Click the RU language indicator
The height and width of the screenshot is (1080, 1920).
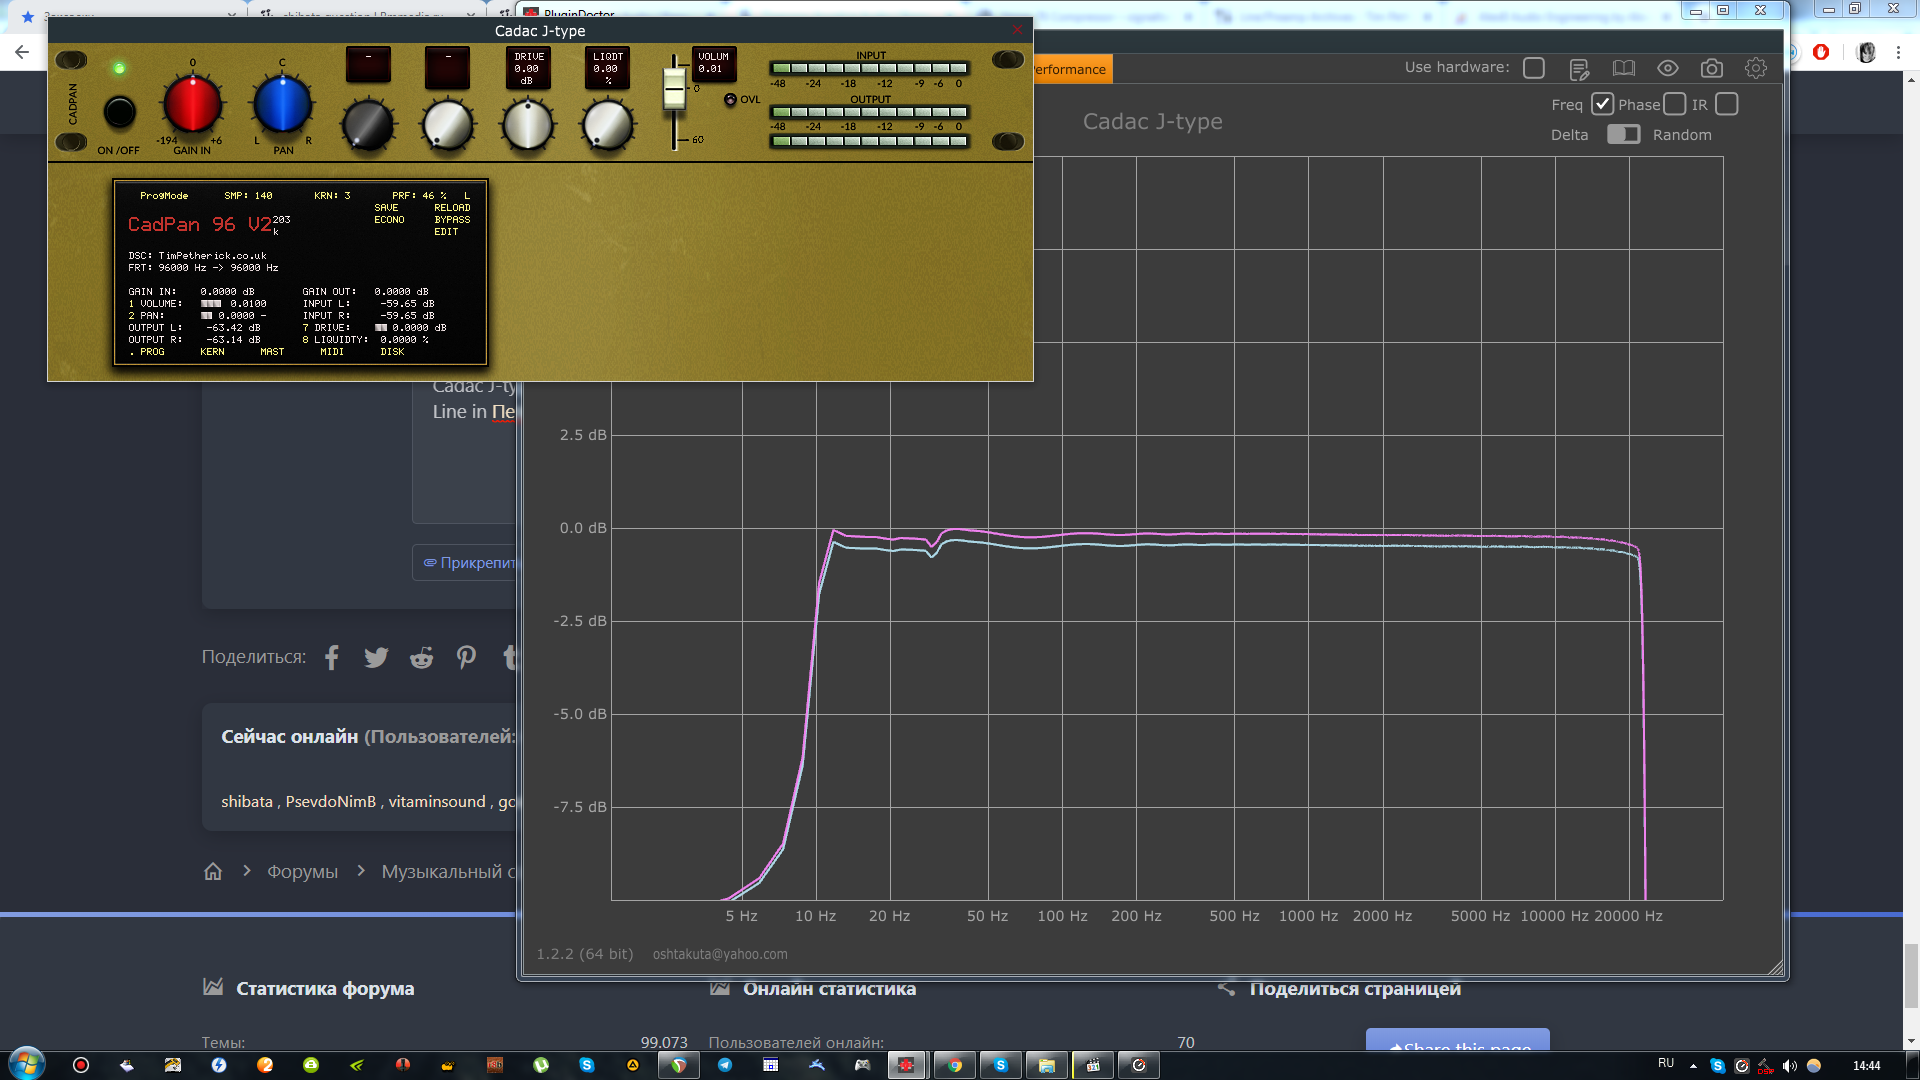1666,1063
